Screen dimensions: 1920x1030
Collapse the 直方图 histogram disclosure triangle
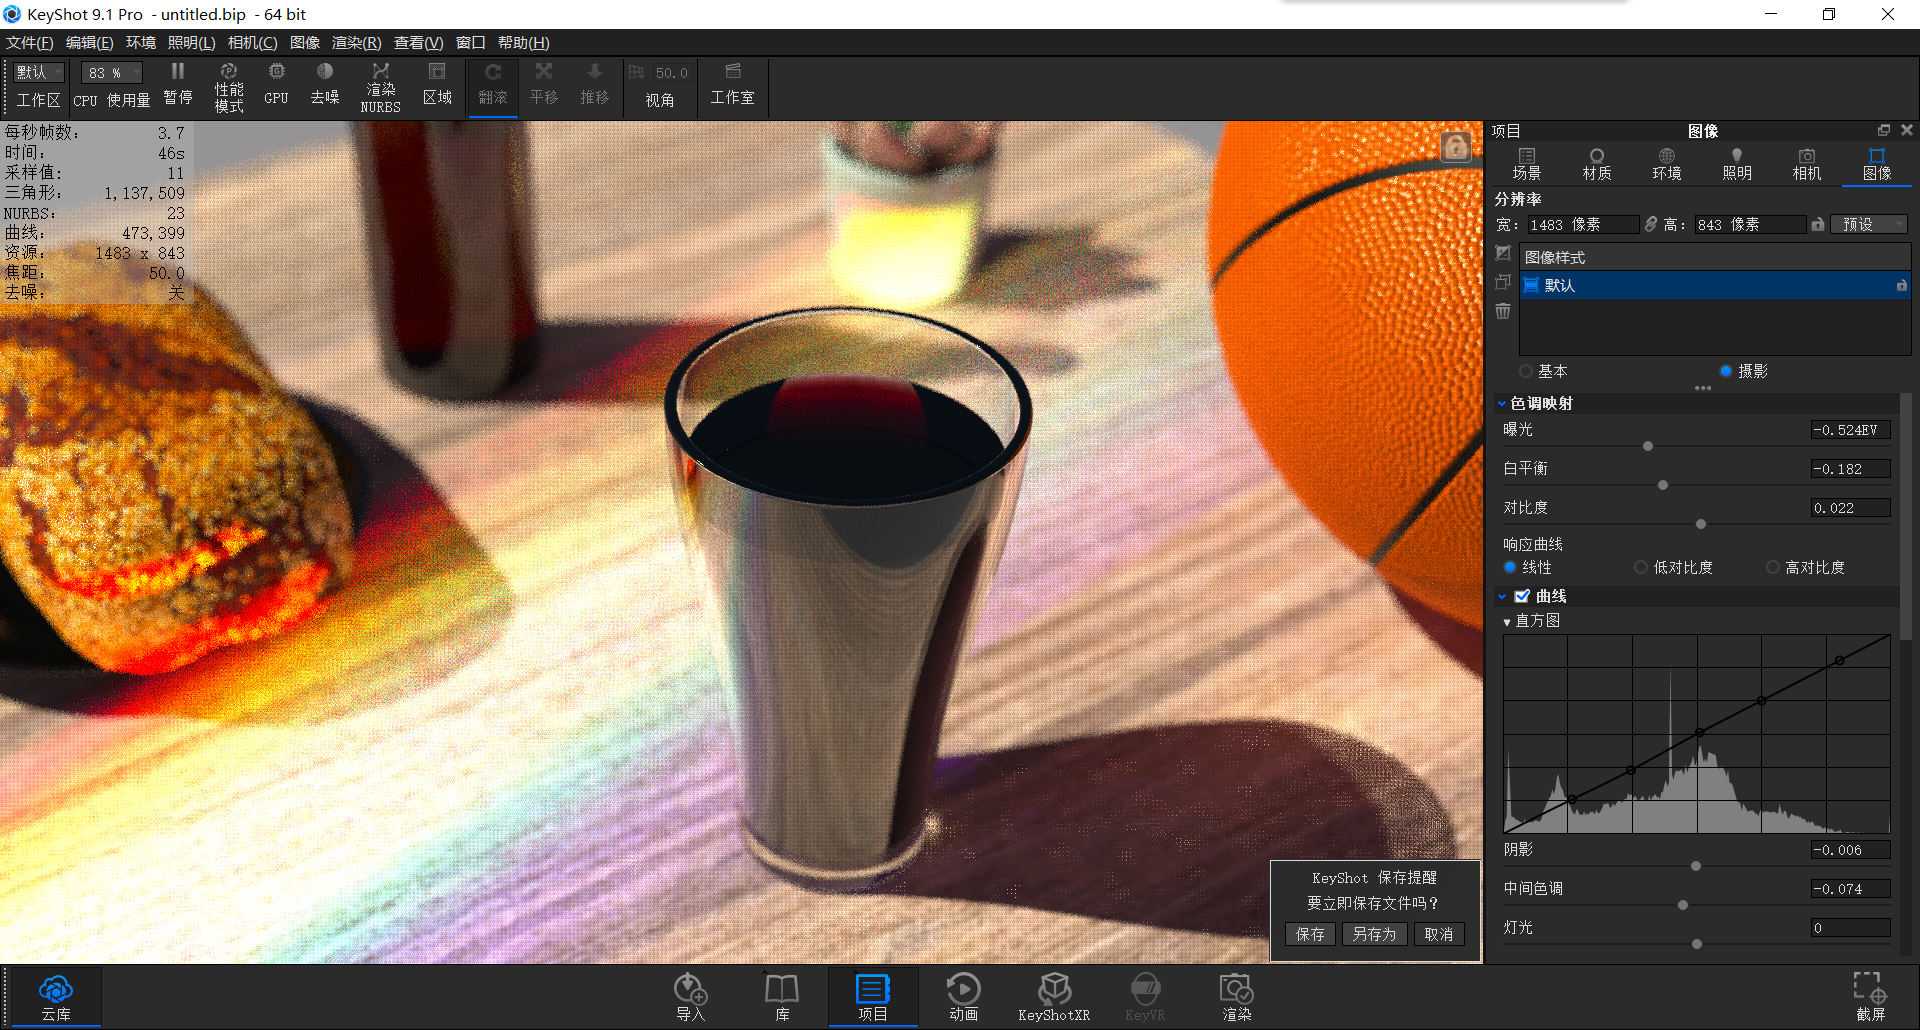1507,620
